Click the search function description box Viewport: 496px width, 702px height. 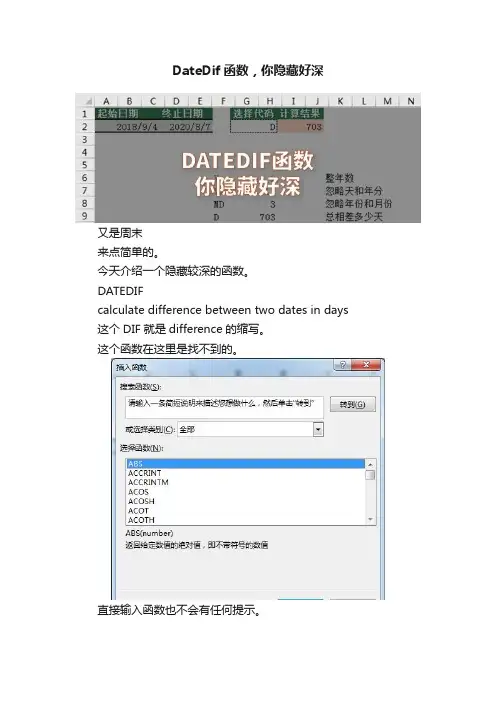pos(224,407)
